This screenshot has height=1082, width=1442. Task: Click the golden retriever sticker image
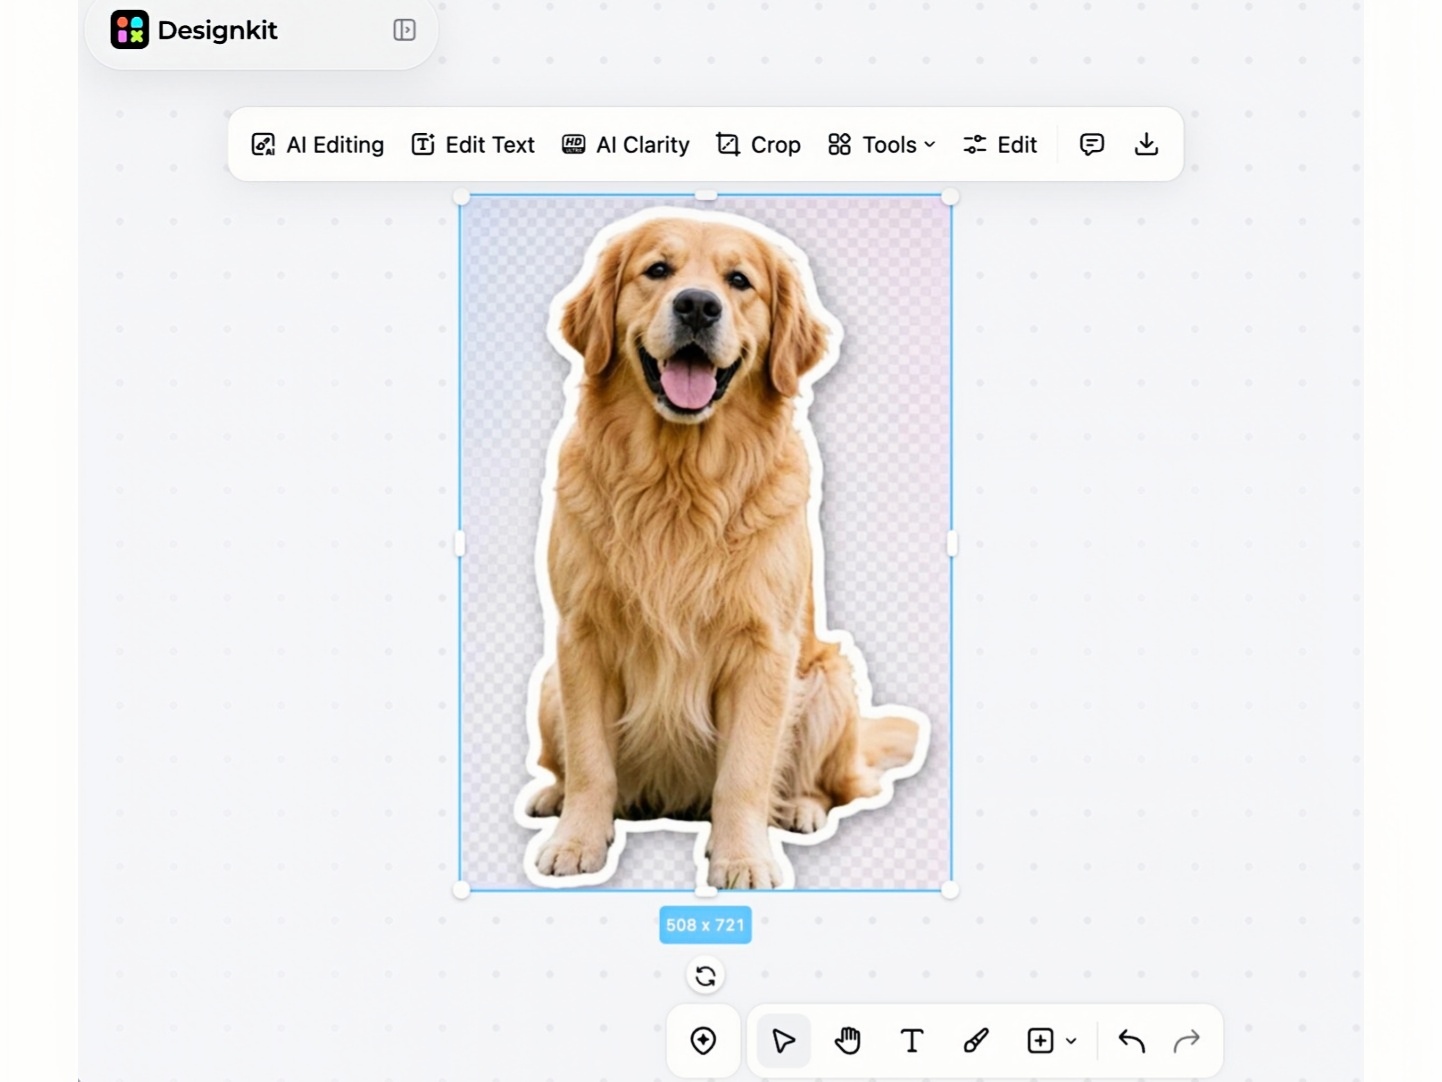click(705, 543)
